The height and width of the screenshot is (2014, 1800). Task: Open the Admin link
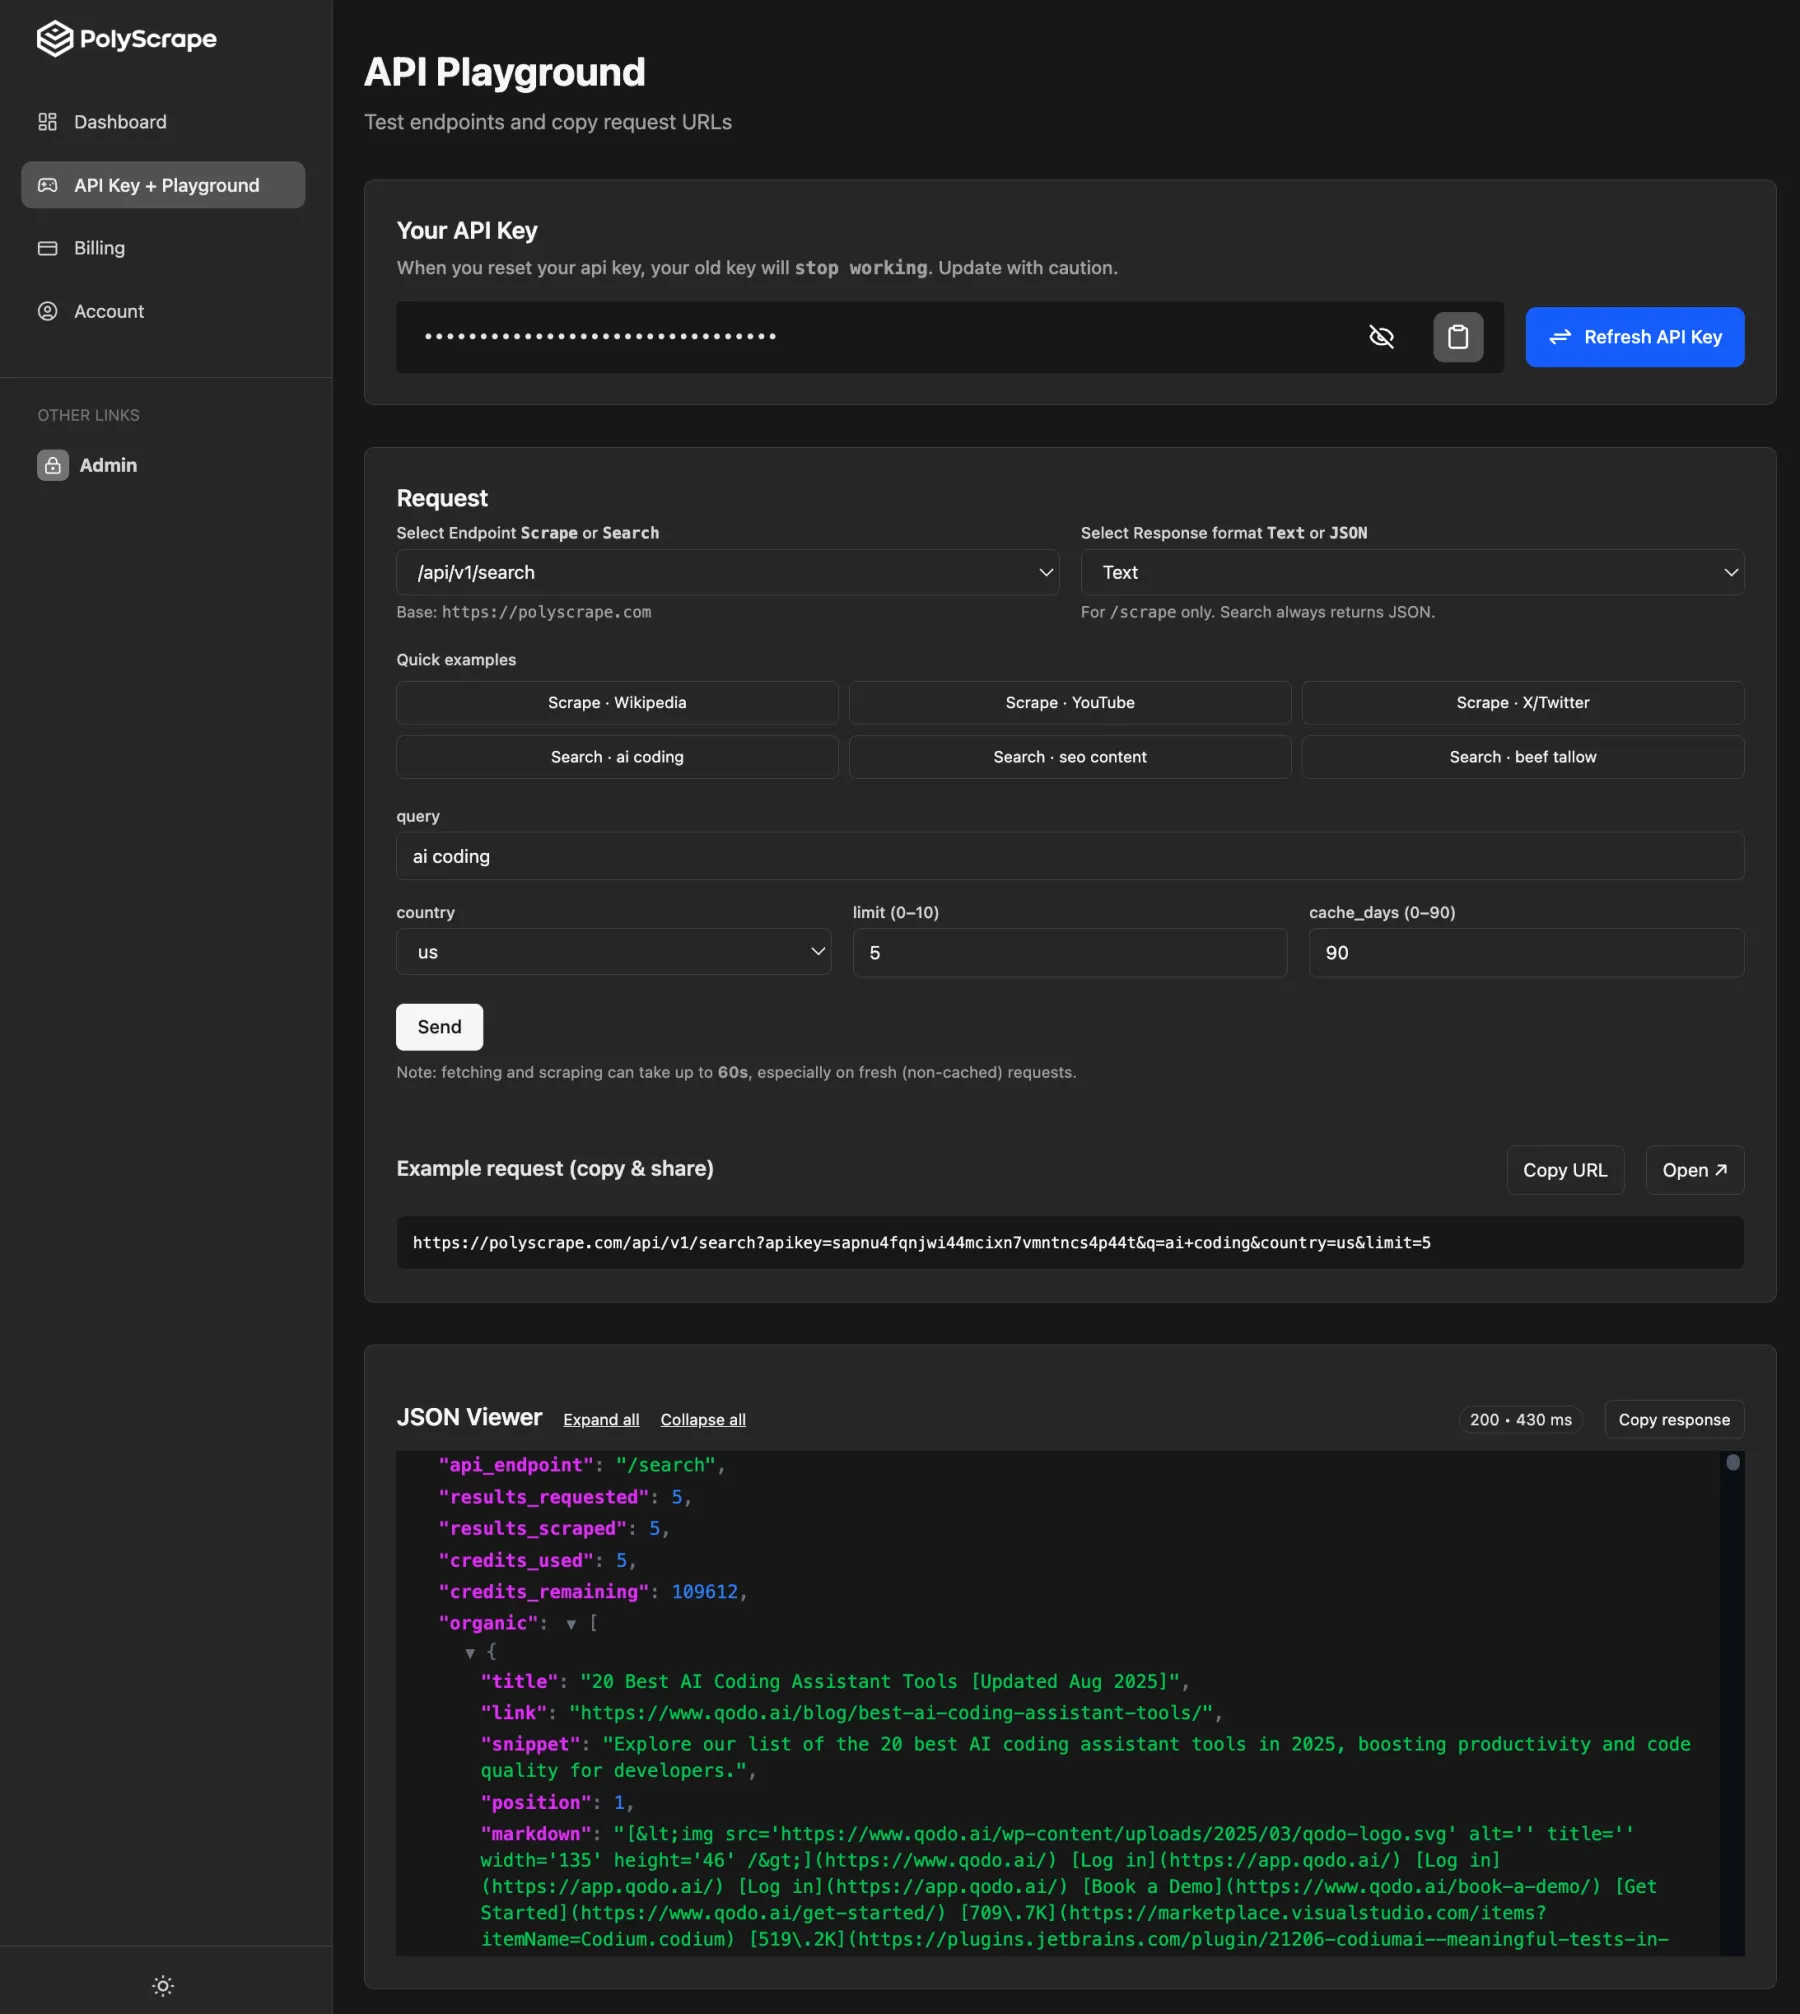[87, 465]
